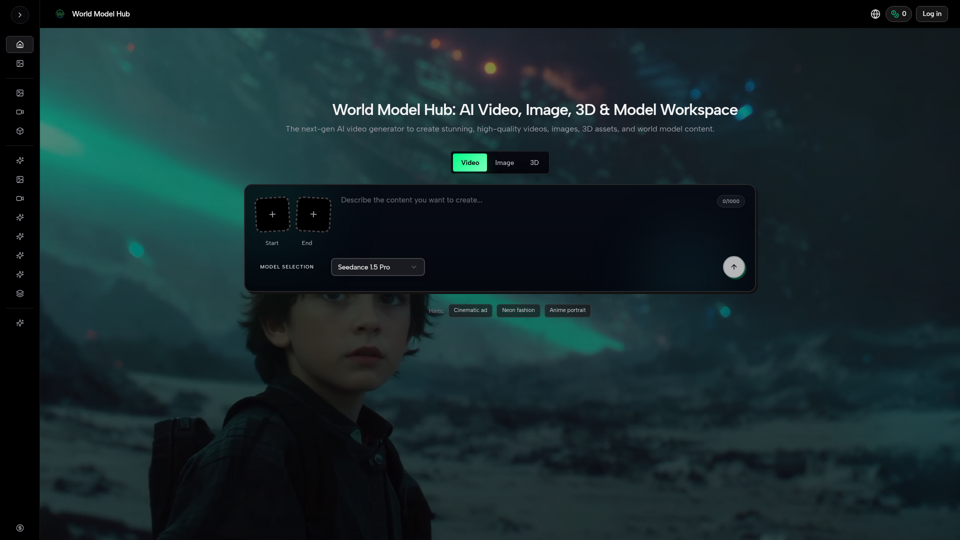Click the last sparkle icon below the layers icon
This screenshot has height=540, width=960.
(x=20, y=323)
